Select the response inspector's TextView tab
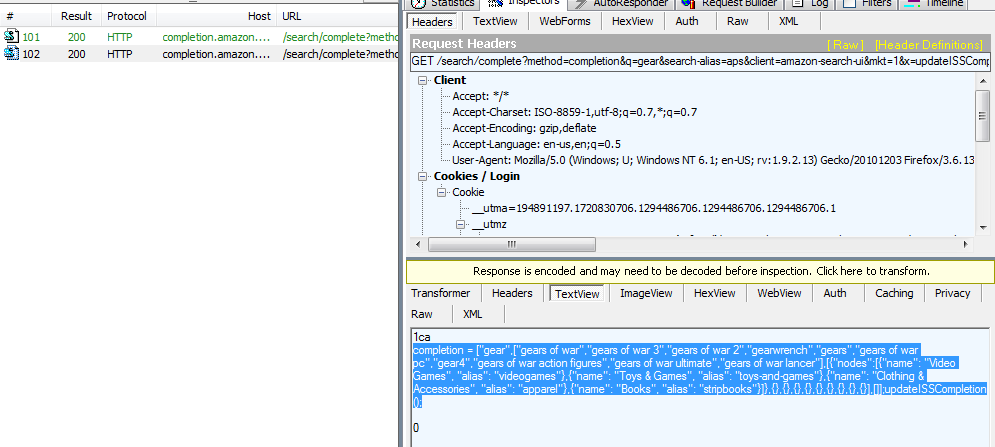 tap(577, 293)
